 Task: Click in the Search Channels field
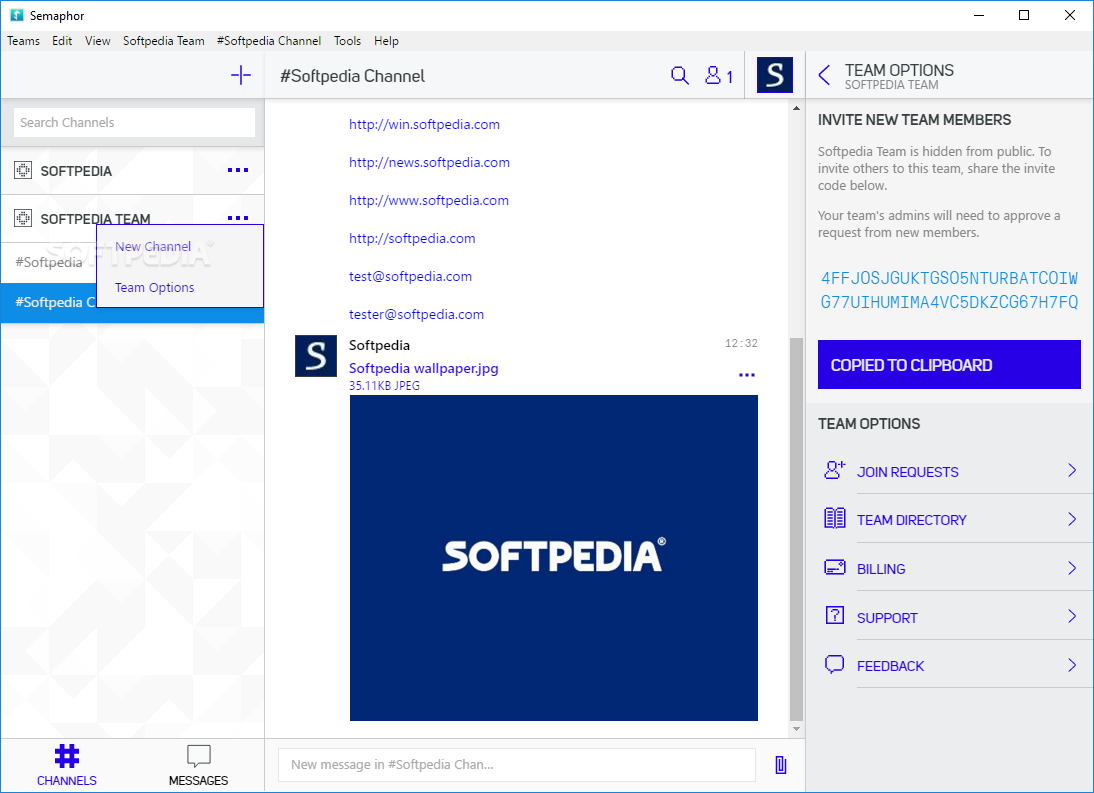pyautogui.click(x=134, y=122)
